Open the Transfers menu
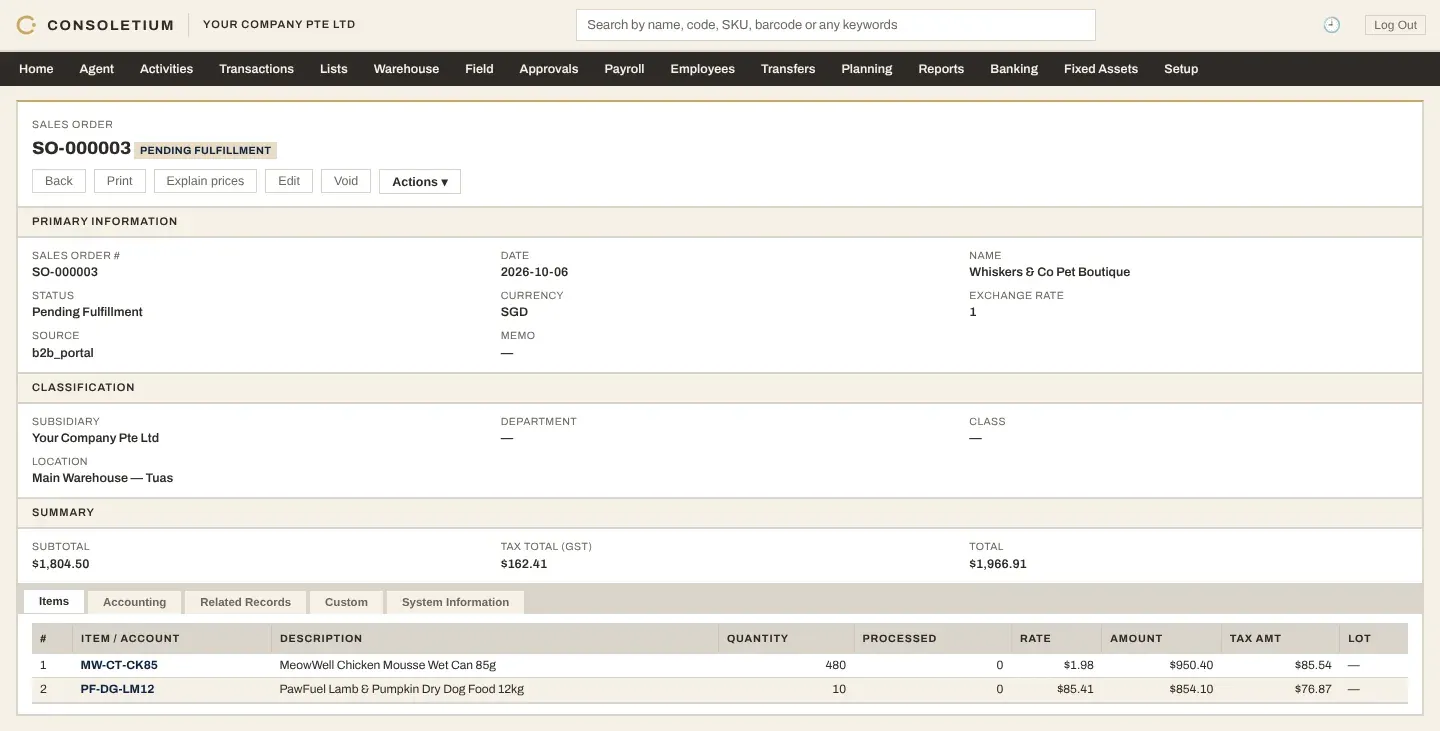Image resolution: width=1440 pixels, height=731 pixels. coord(788,69)
